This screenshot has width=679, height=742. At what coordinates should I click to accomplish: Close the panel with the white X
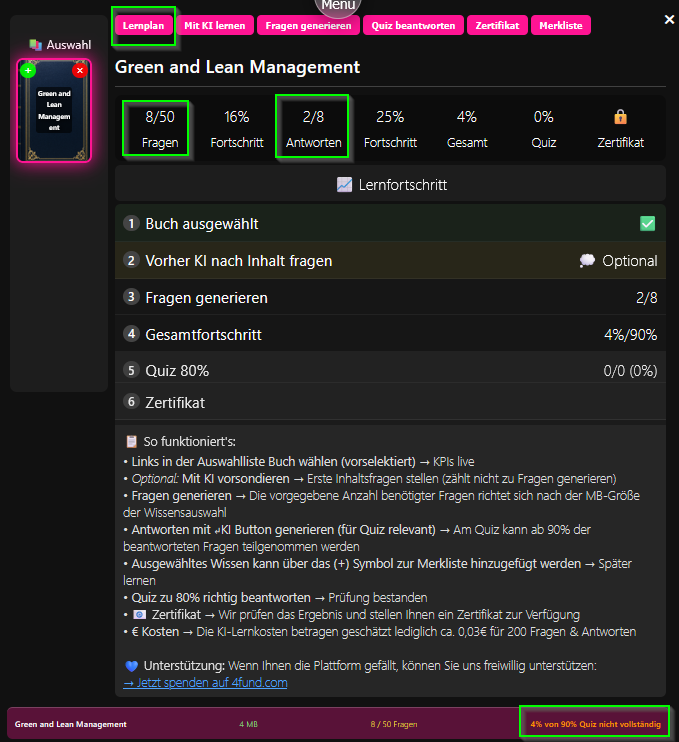[669, 20]
